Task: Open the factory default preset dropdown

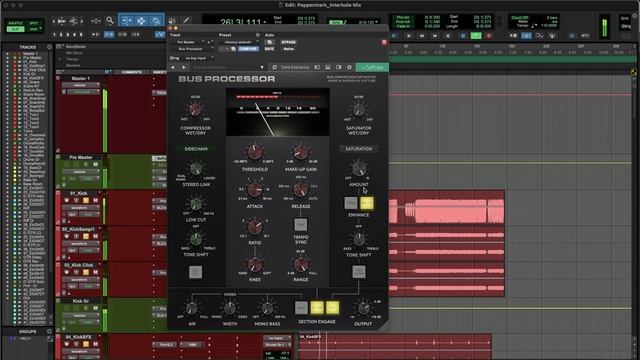Action: click(x=240, y=42)
